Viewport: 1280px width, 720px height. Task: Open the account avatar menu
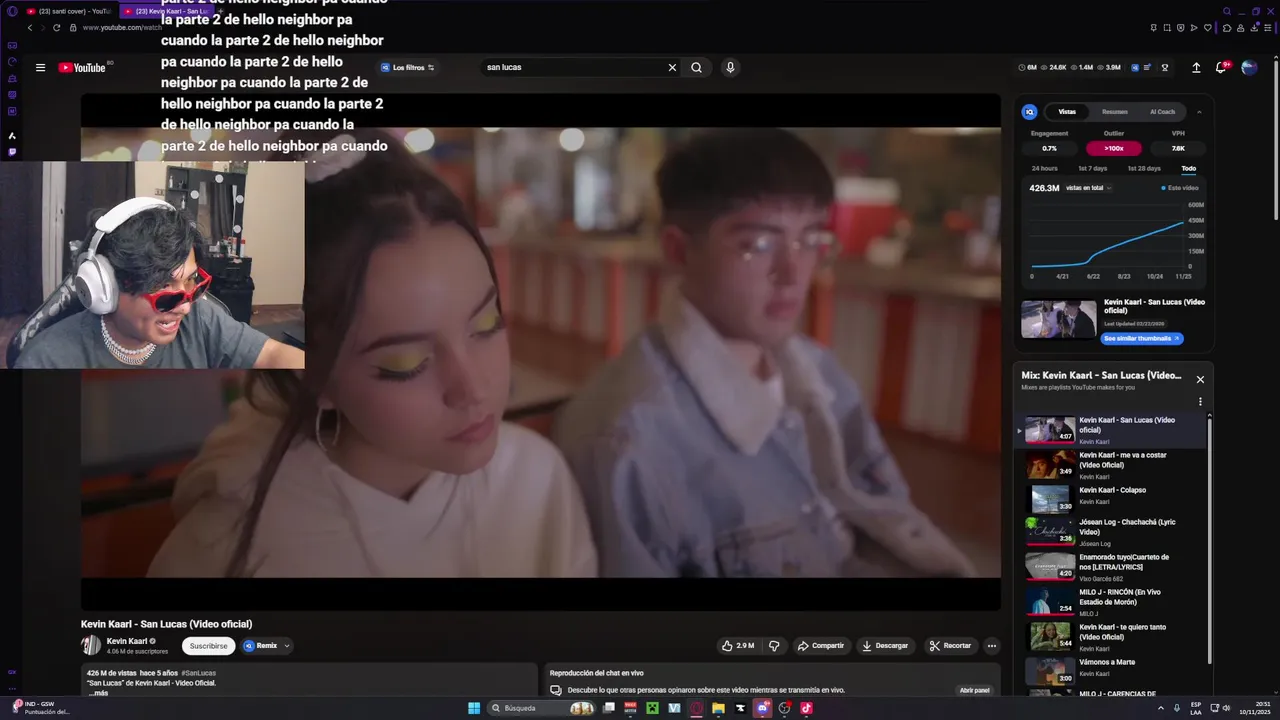tap(1249, 68)
